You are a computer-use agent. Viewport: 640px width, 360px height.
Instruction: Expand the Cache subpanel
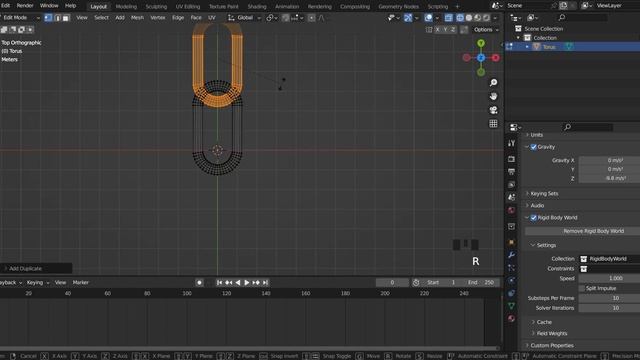(x=544, y=322)
